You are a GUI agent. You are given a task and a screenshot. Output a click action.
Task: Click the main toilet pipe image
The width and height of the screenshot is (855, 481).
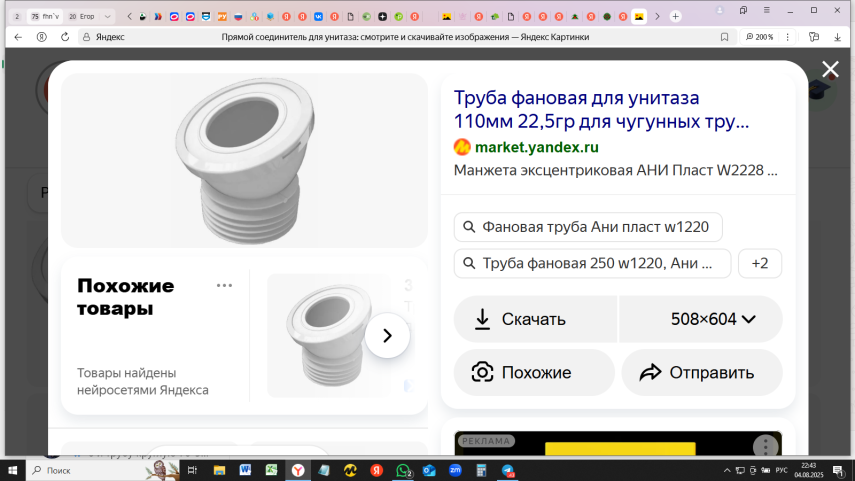coord(244,160)
